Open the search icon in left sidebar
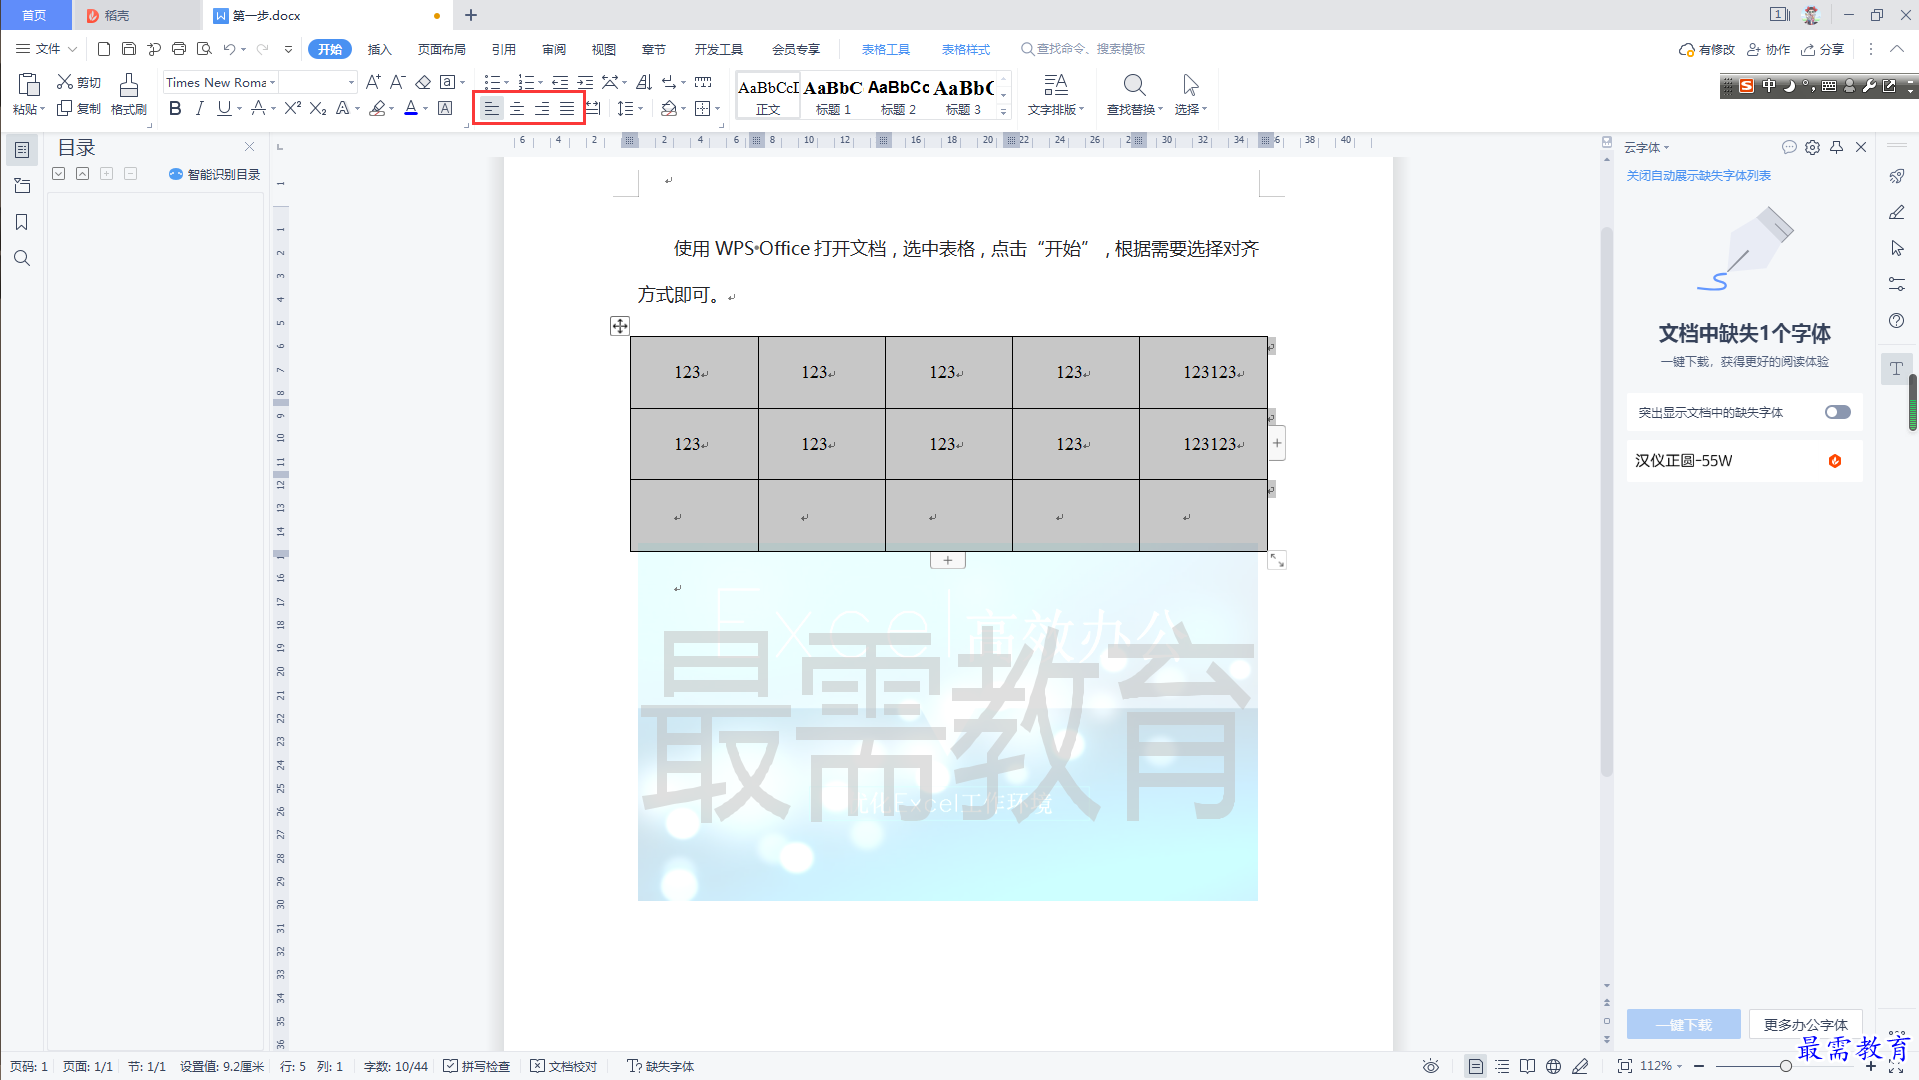The width and height of the screenshot is (1919, 1080). 21,258
